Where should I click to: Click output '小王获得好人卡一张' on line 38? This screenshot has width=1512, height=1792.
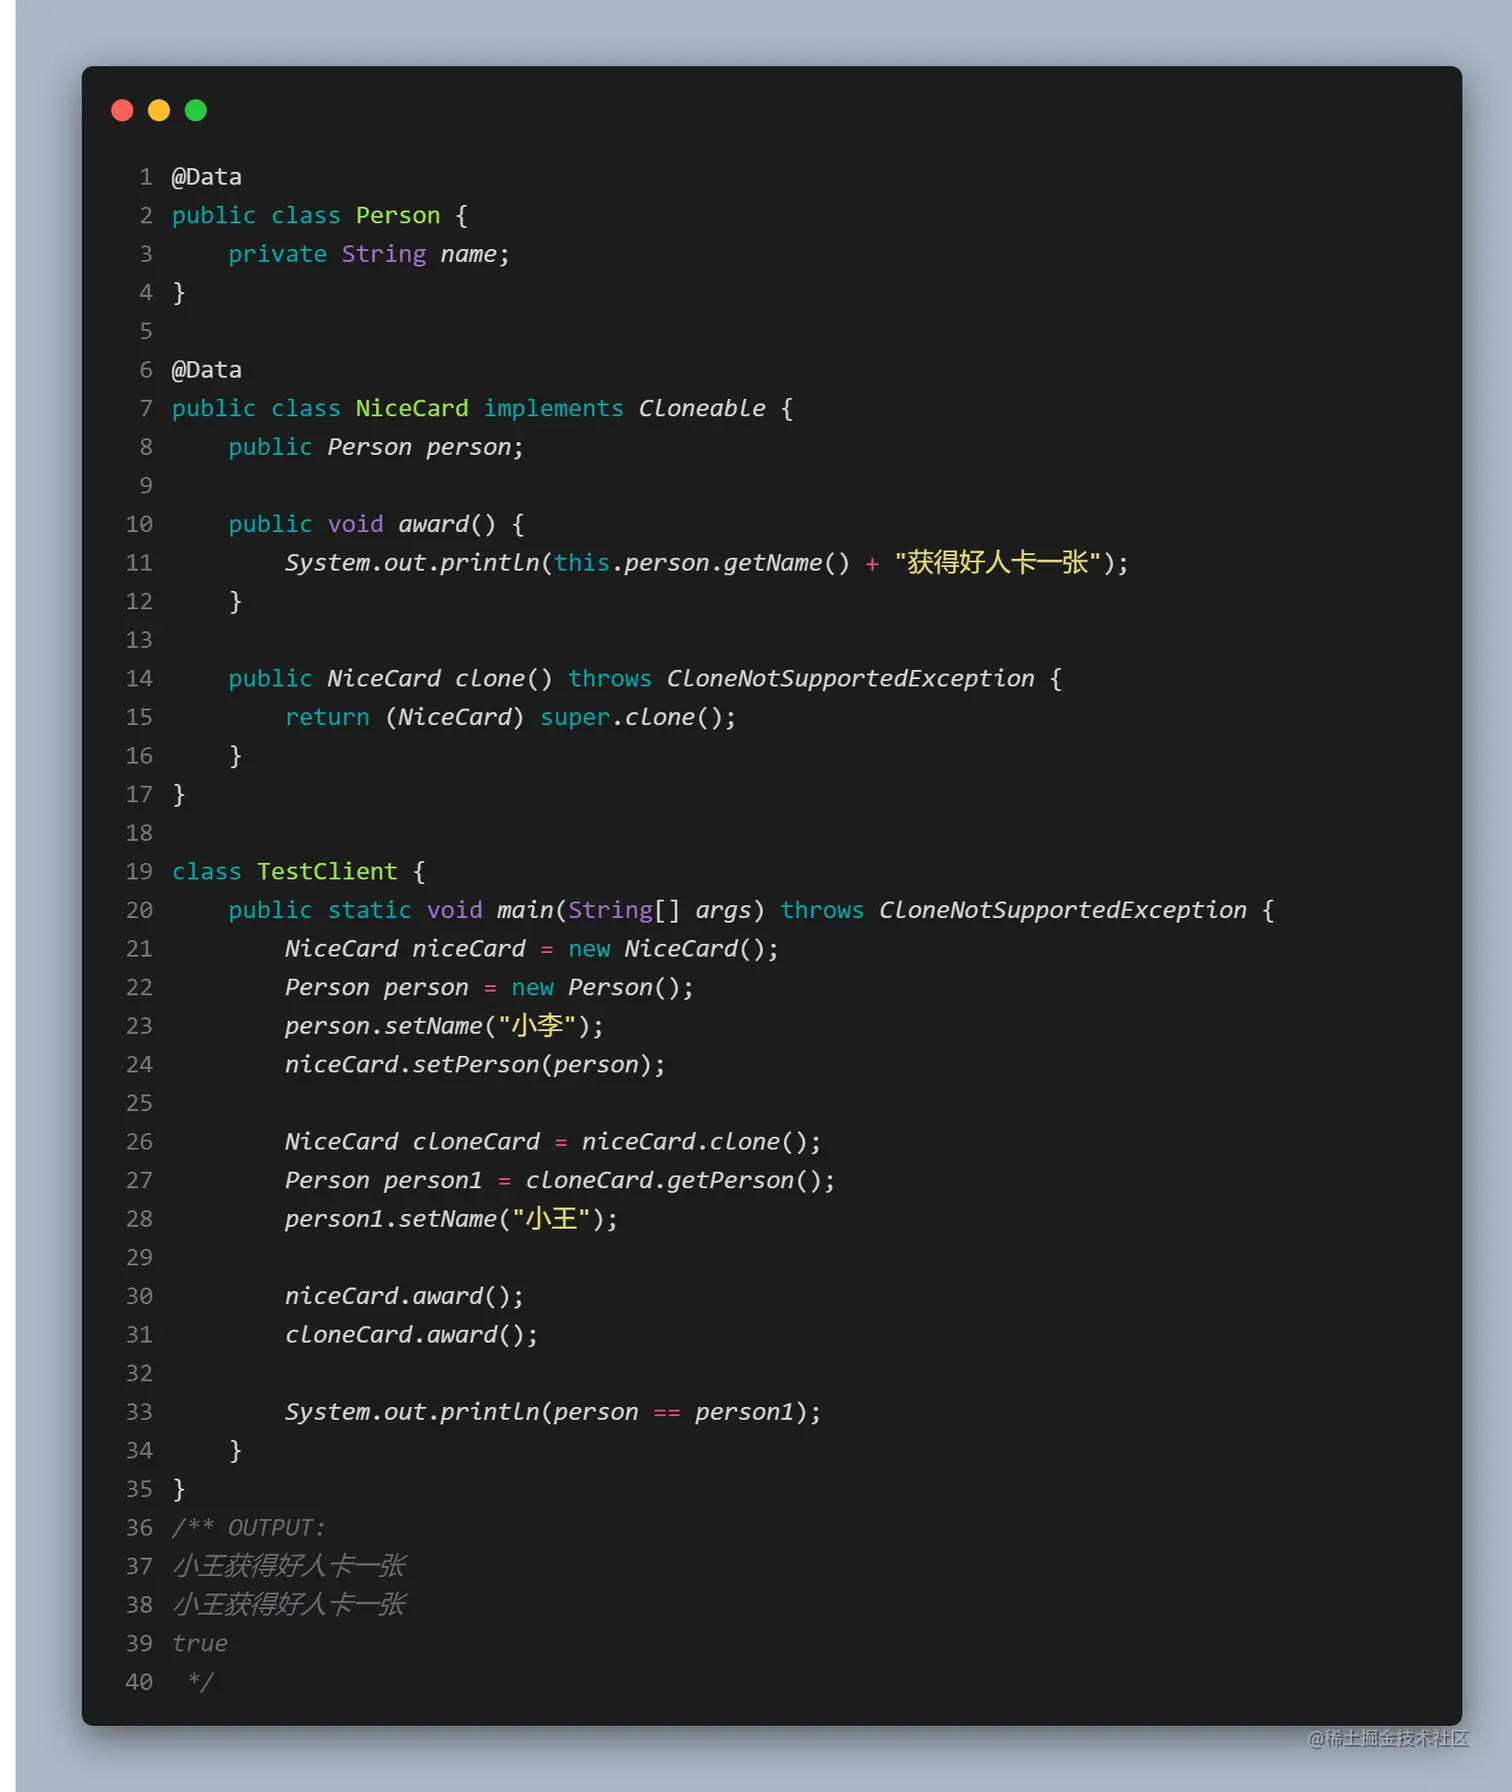point(289,1605)
